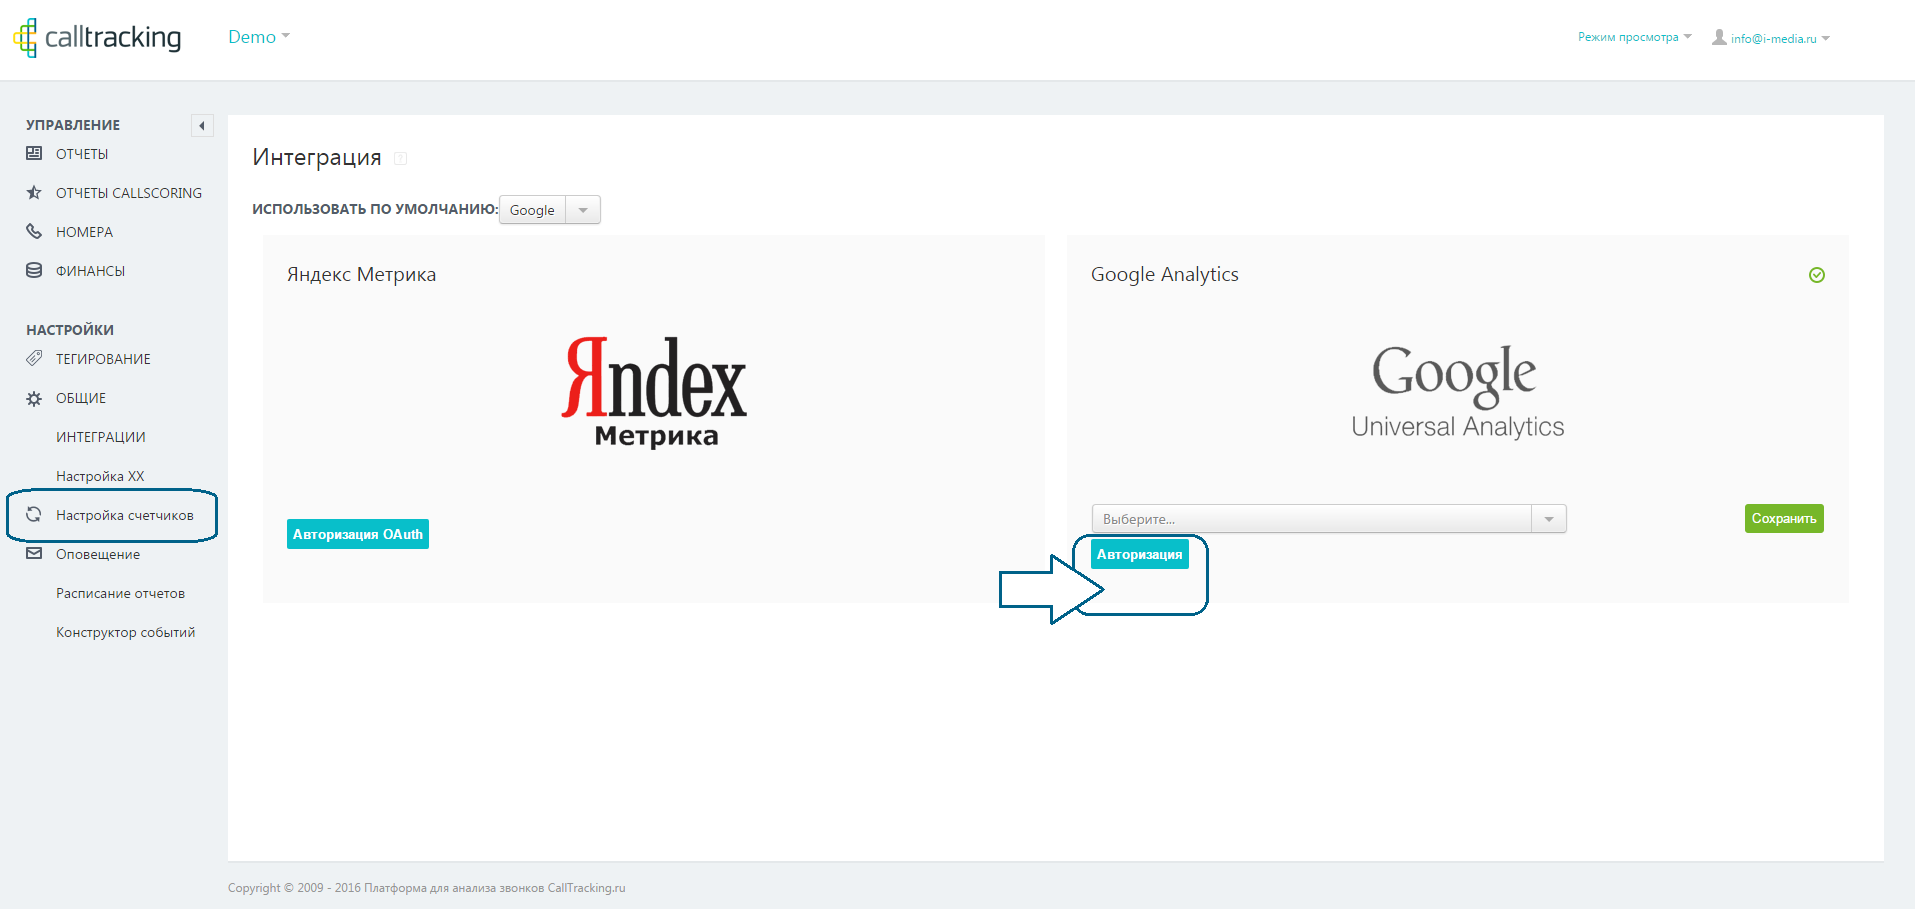The width and height of the screenshot is (1915, 909).
Task: Open the Оповещение settings
Action: coord(98,554)
